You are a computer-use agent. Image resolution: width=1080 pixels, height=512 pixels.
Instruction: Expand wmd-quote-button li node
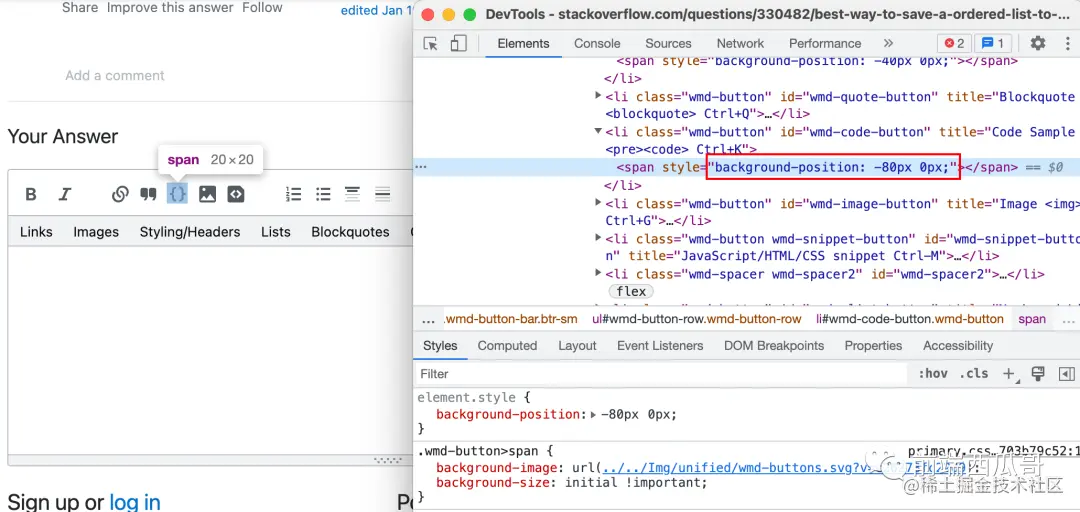(598, 96)
